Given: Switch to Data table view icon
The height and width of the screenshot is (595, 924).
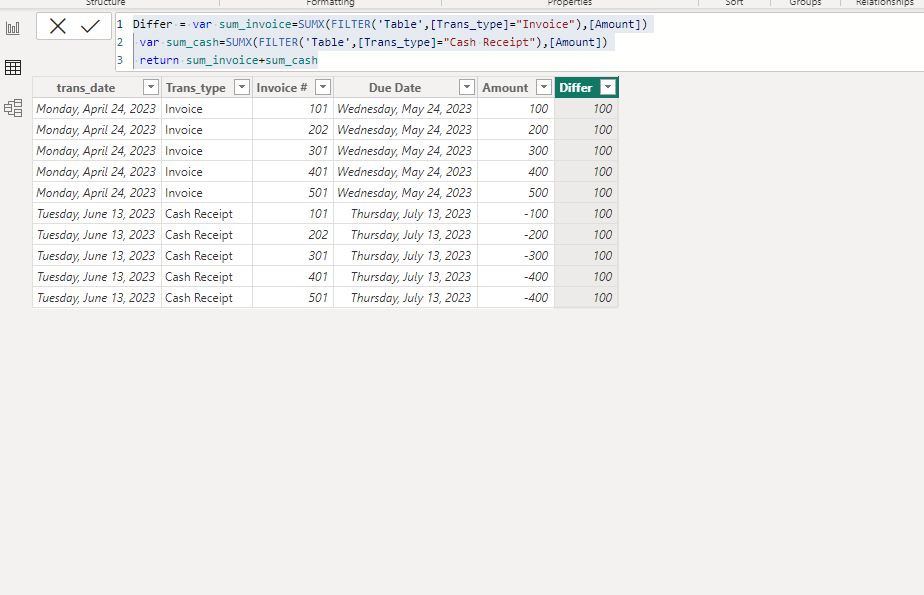Looking at the screenshot, I should (x=13, y=68).
